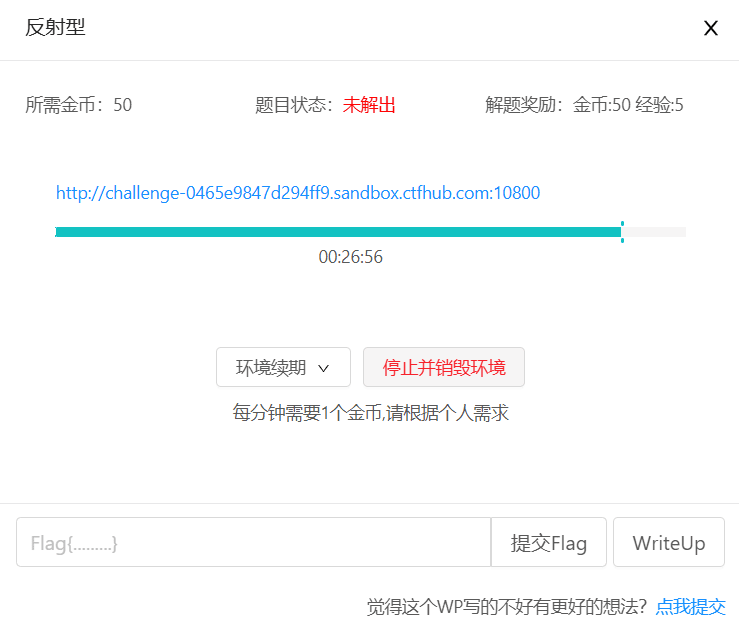Click the 题目状态 label

point(297,105)
